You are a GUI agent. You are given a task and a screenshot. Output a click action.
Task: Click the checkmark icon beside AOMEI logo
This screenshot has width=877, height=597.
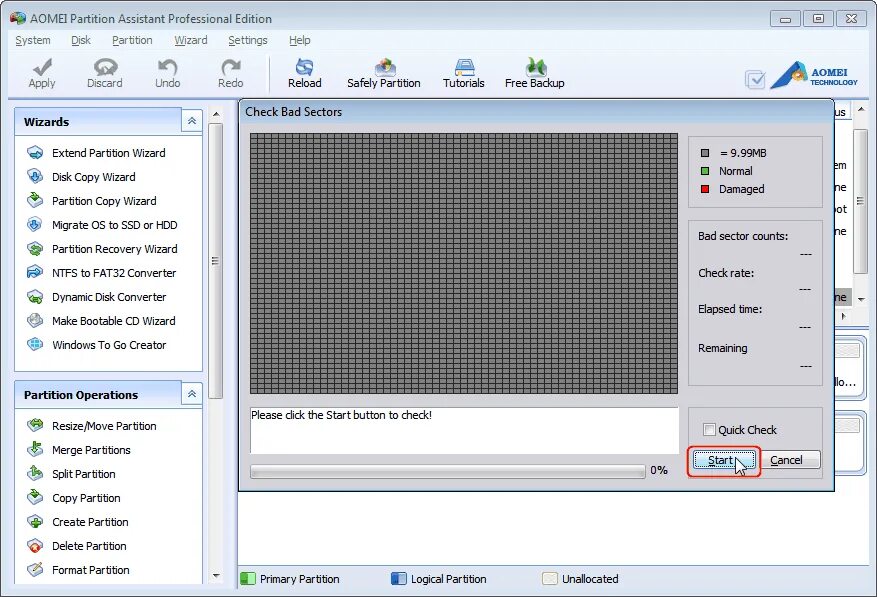click(755, 79)
